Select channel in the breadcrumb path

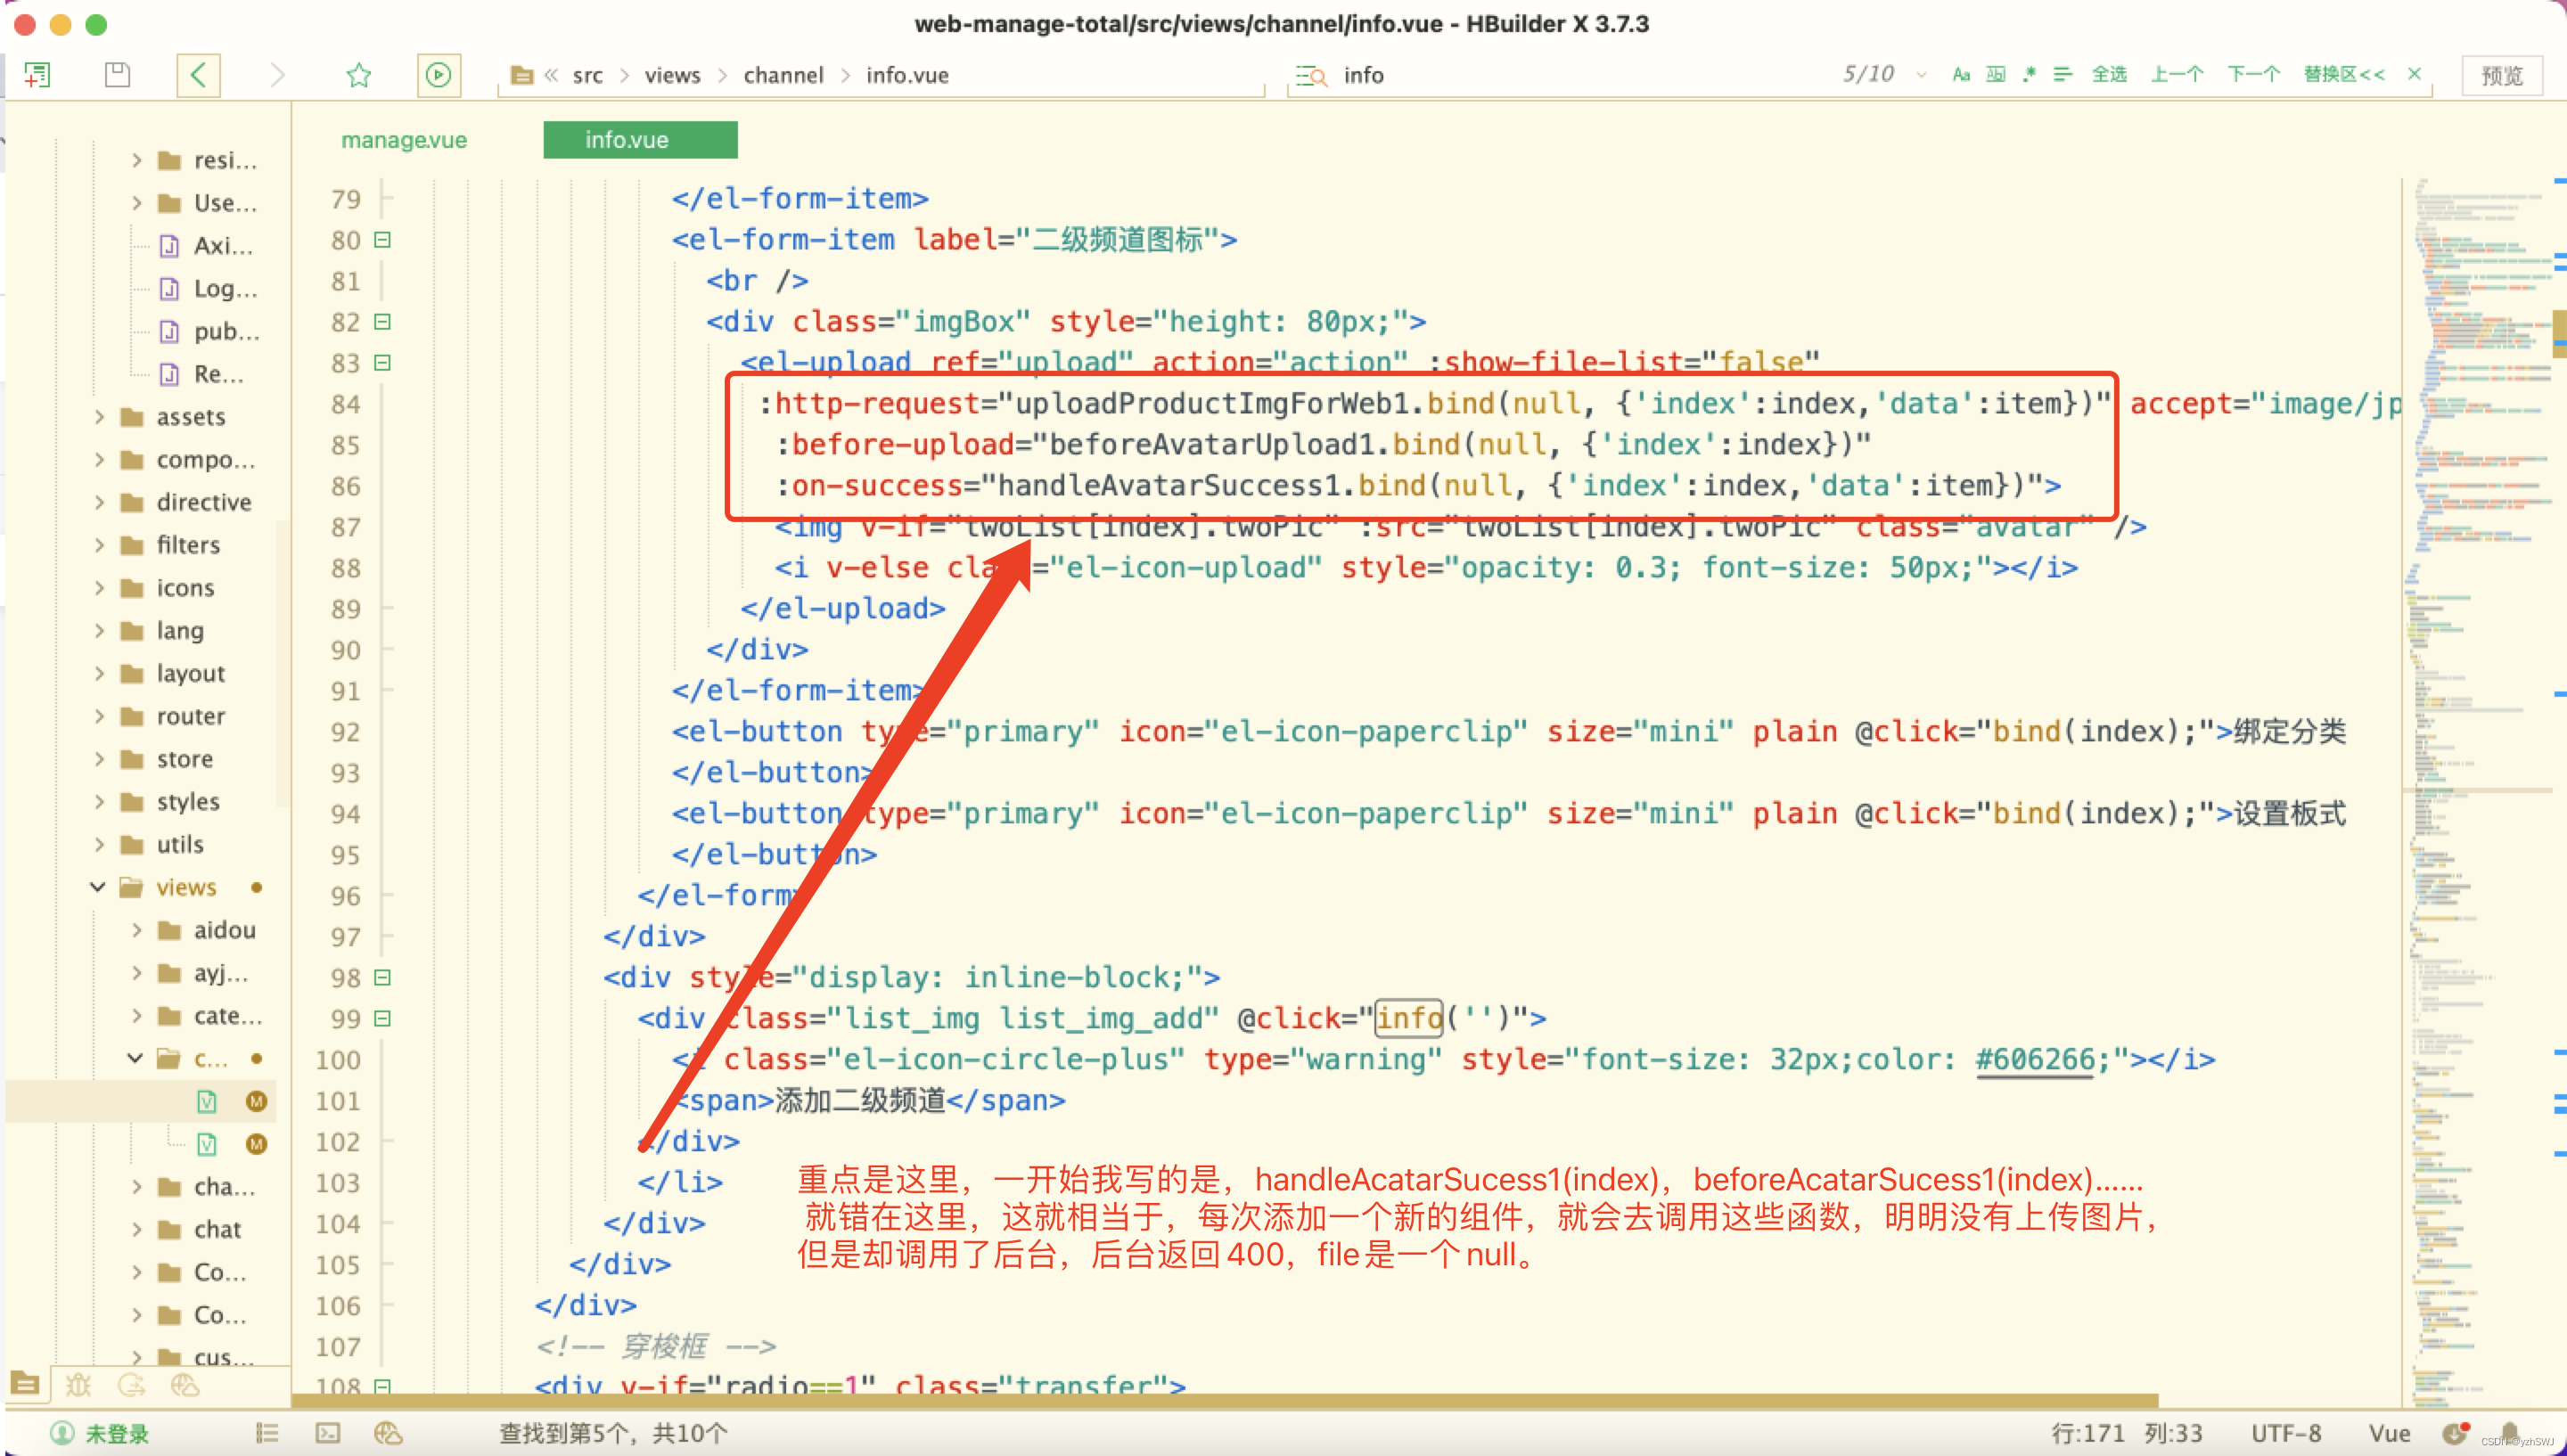(784, 74)
